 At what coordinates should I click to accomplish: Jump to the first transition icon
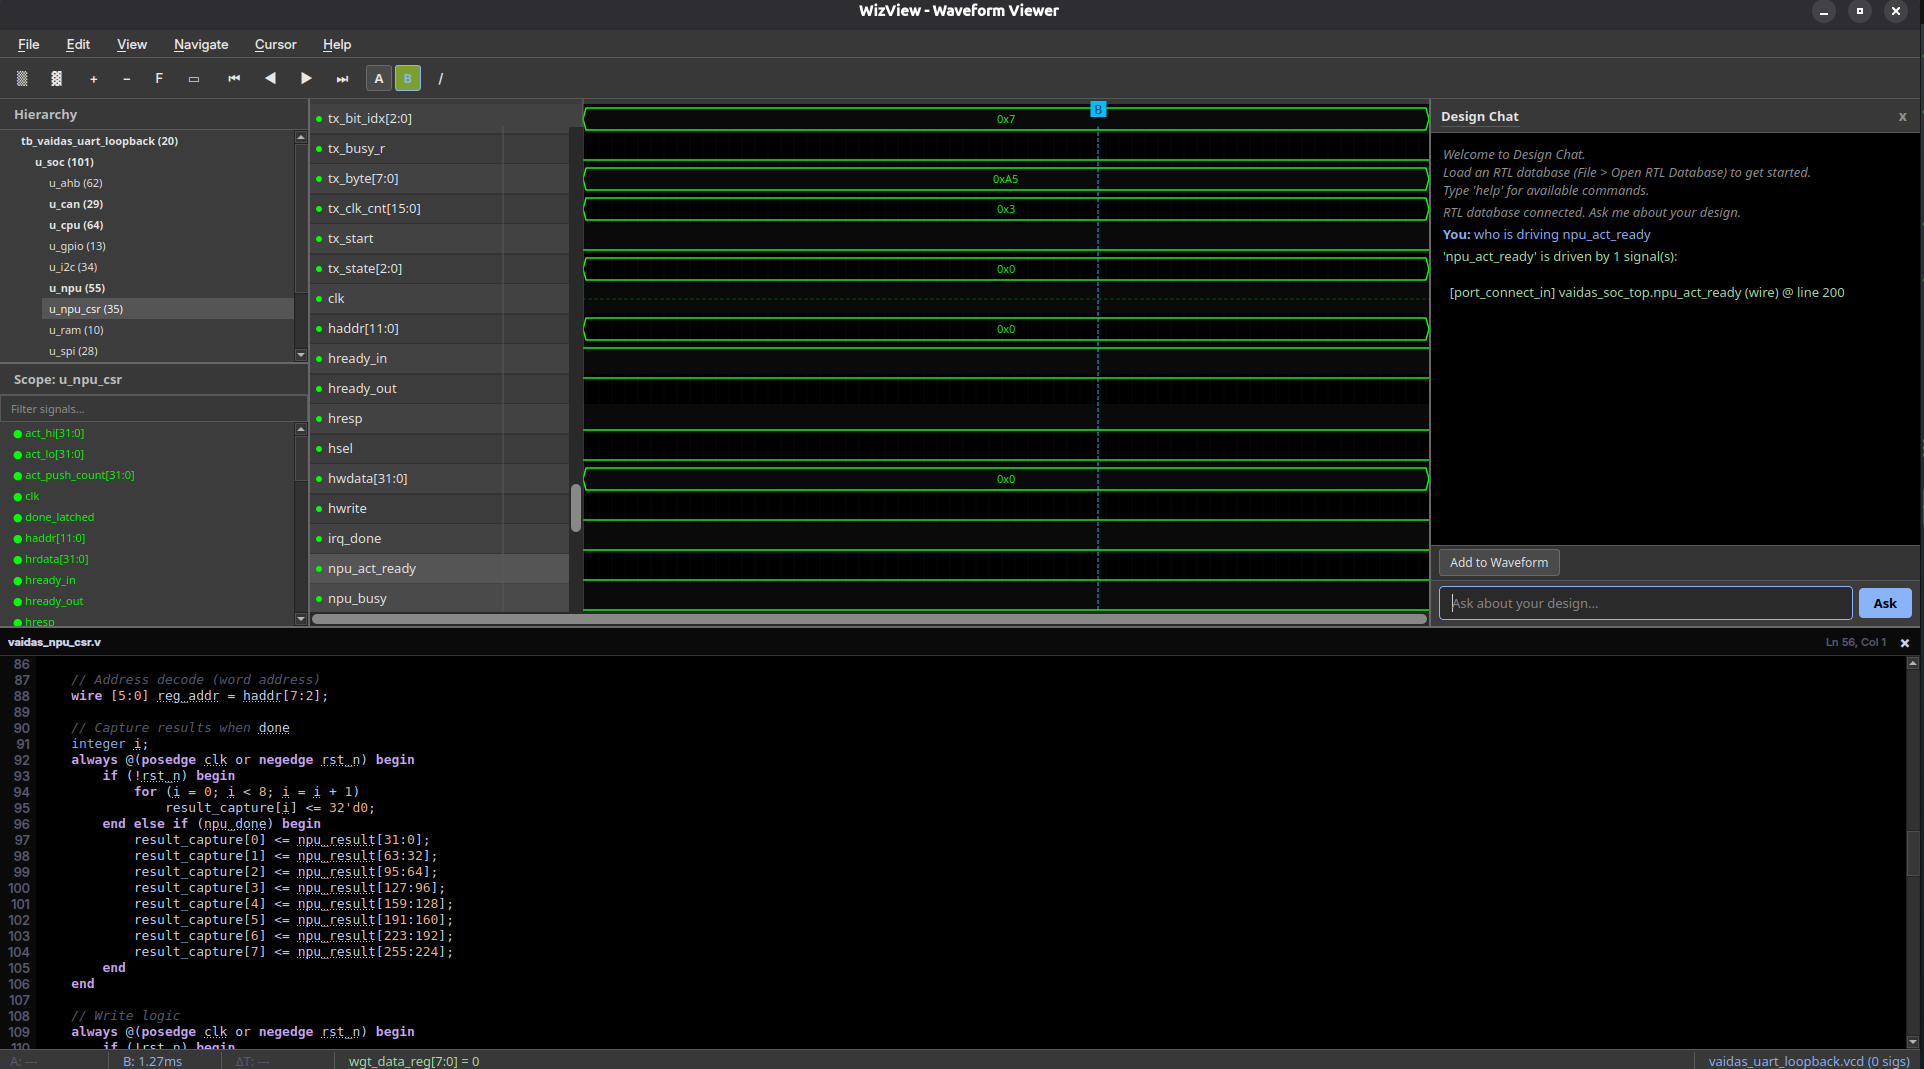click(234, 78)
